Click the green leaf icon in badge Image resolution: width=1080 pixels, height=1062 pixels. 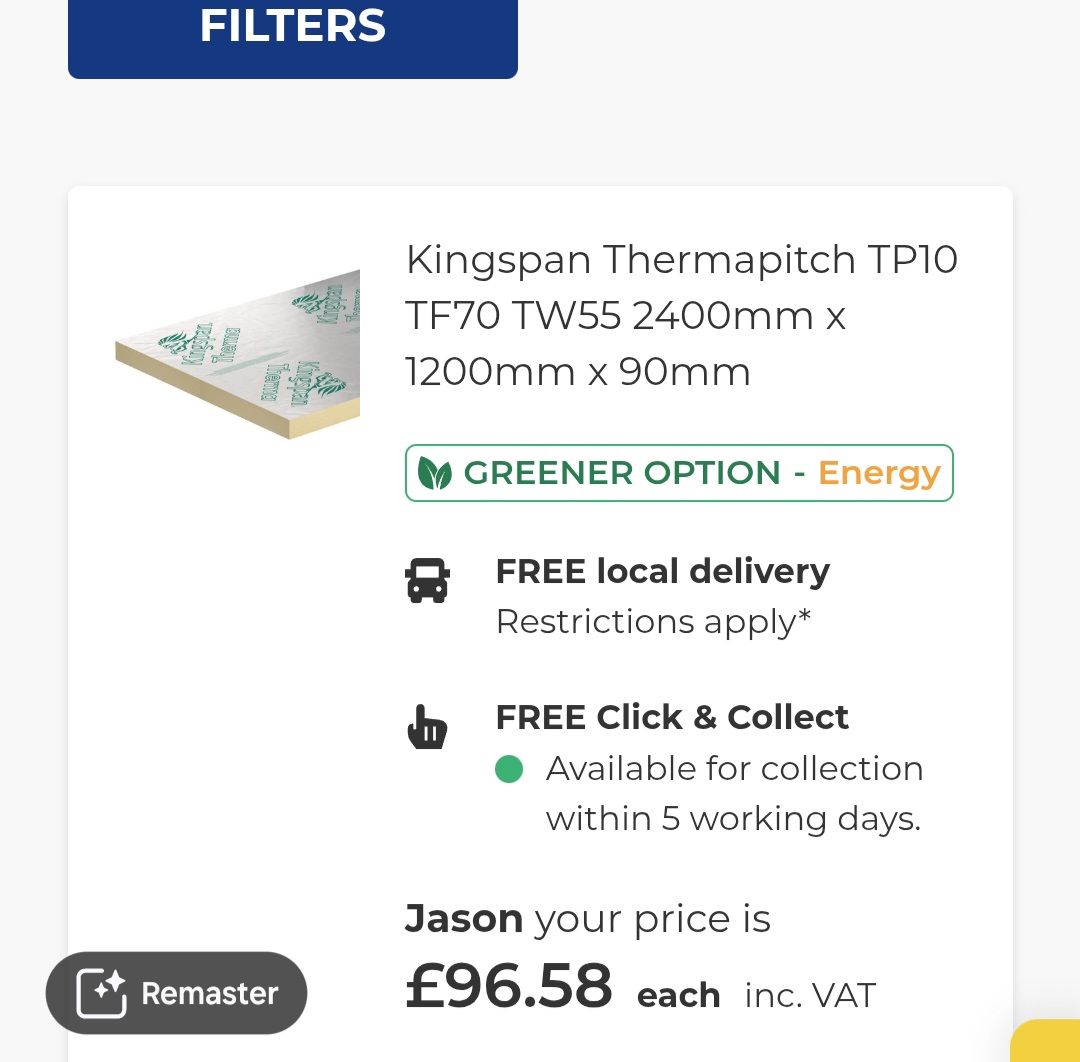(434, 473)
